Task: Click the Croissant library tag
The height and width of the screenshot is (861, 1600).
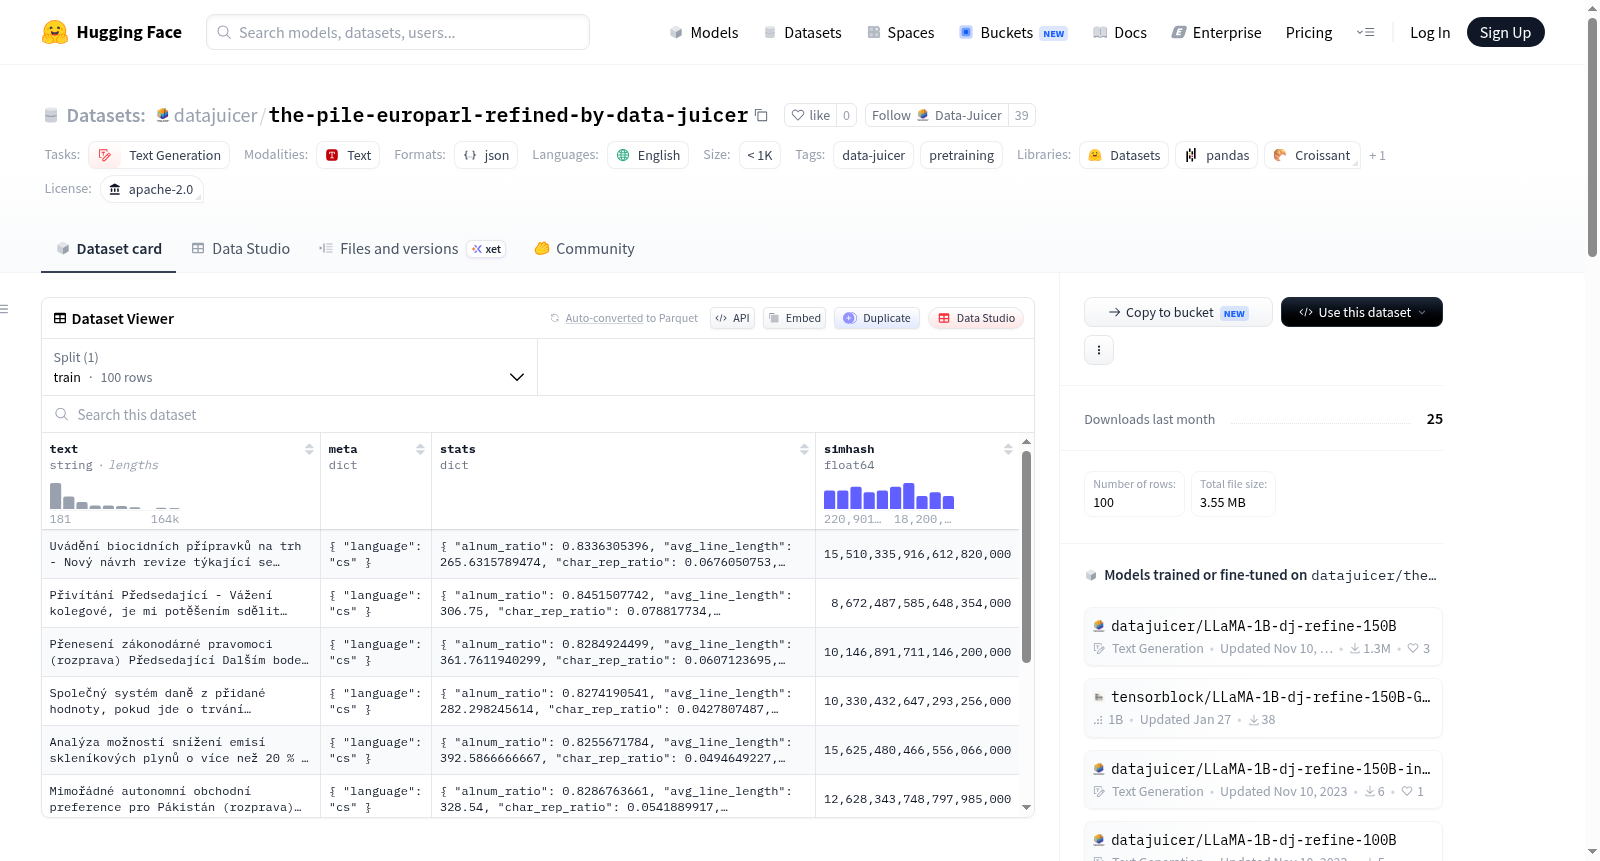Action: pyautogui.click(x=1312, y=155)
